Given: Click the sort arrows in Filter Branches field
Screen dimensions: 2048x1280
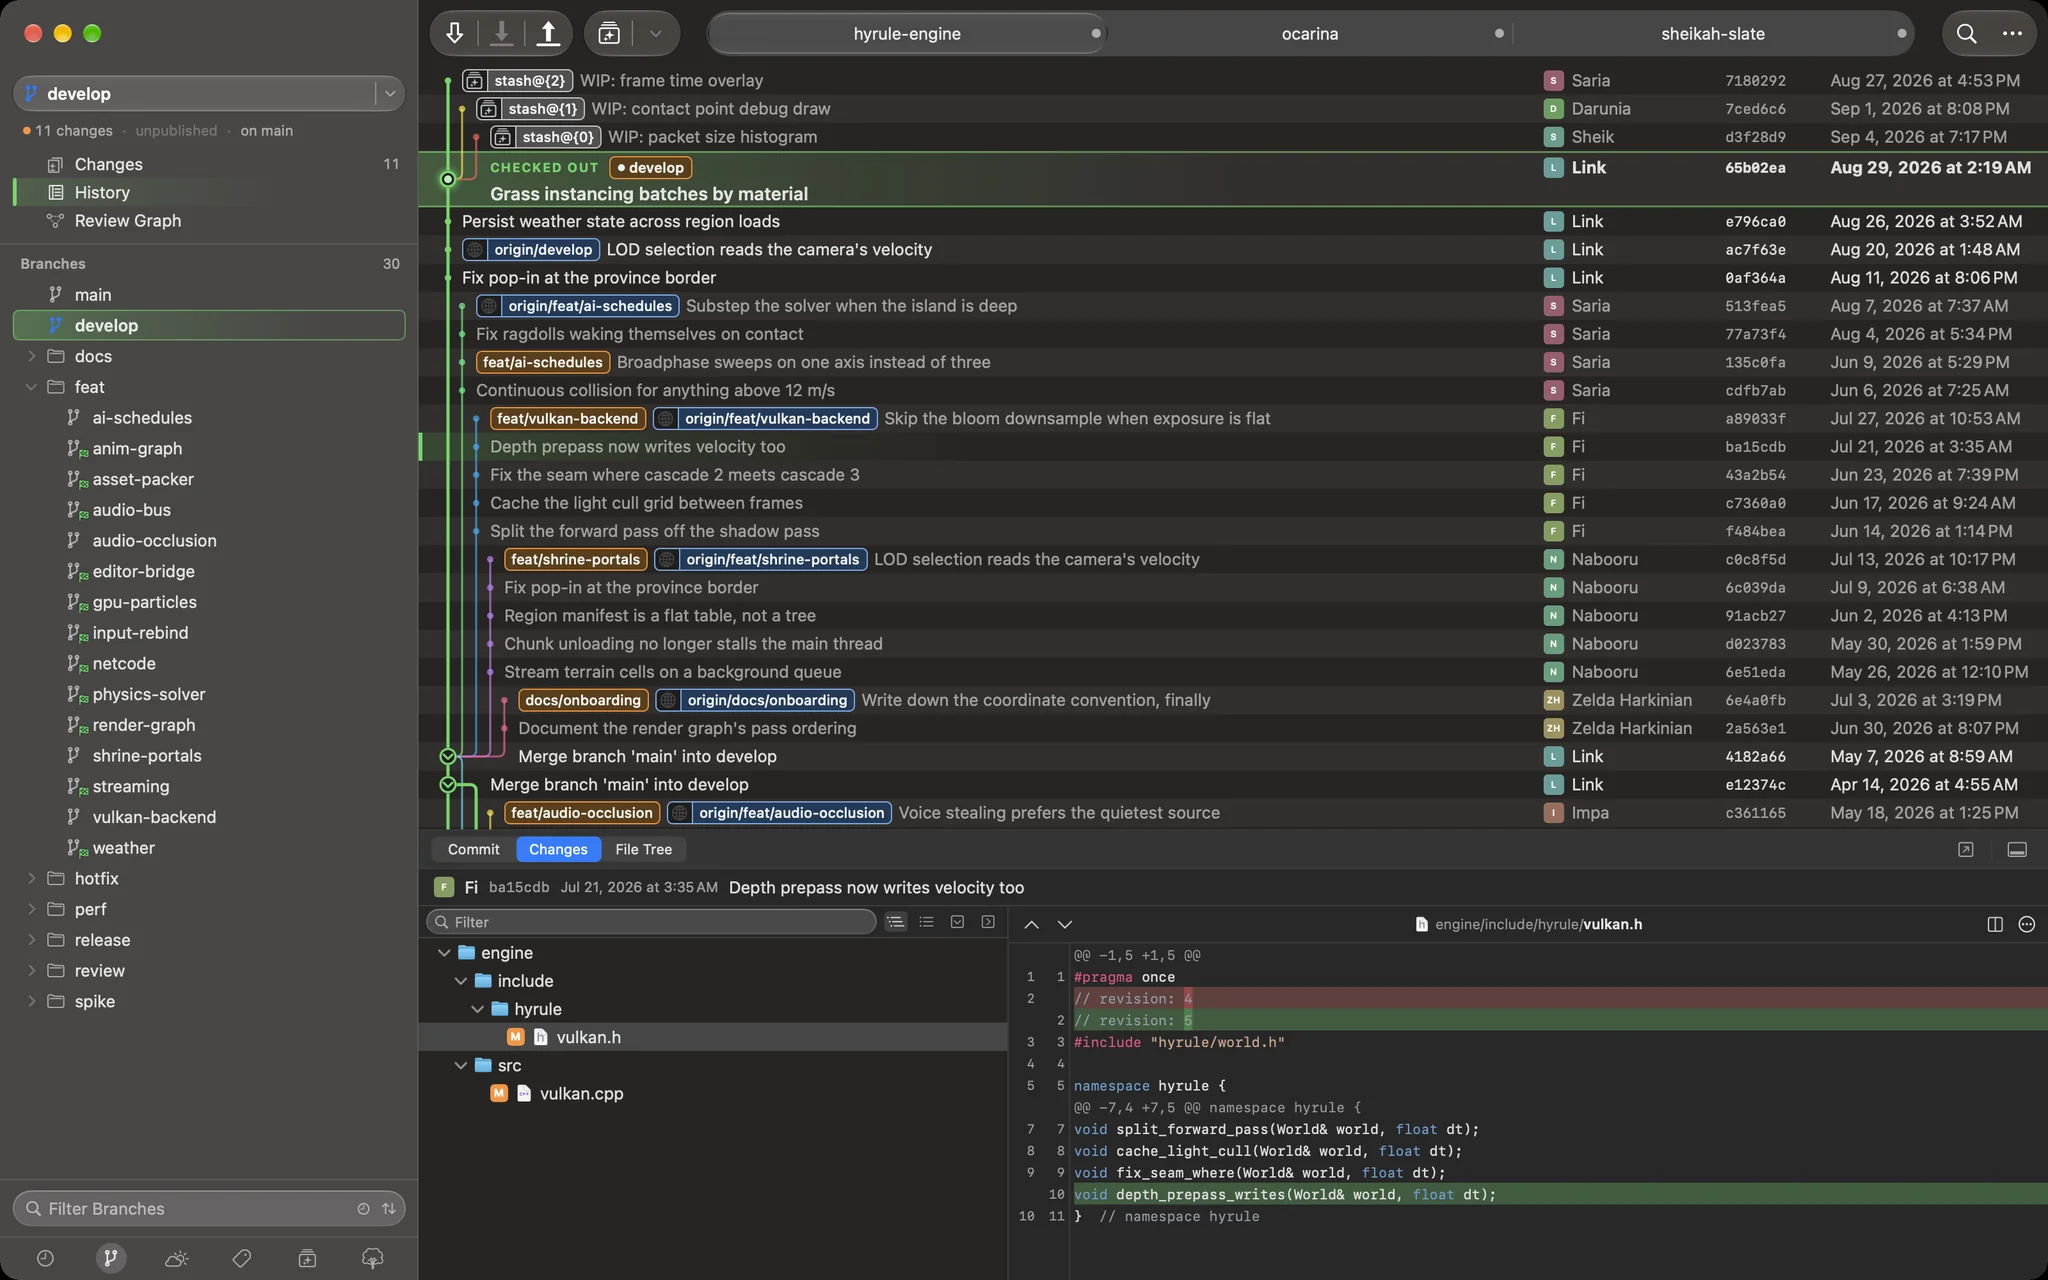Looking at the screenshot, I should 389,1208.
